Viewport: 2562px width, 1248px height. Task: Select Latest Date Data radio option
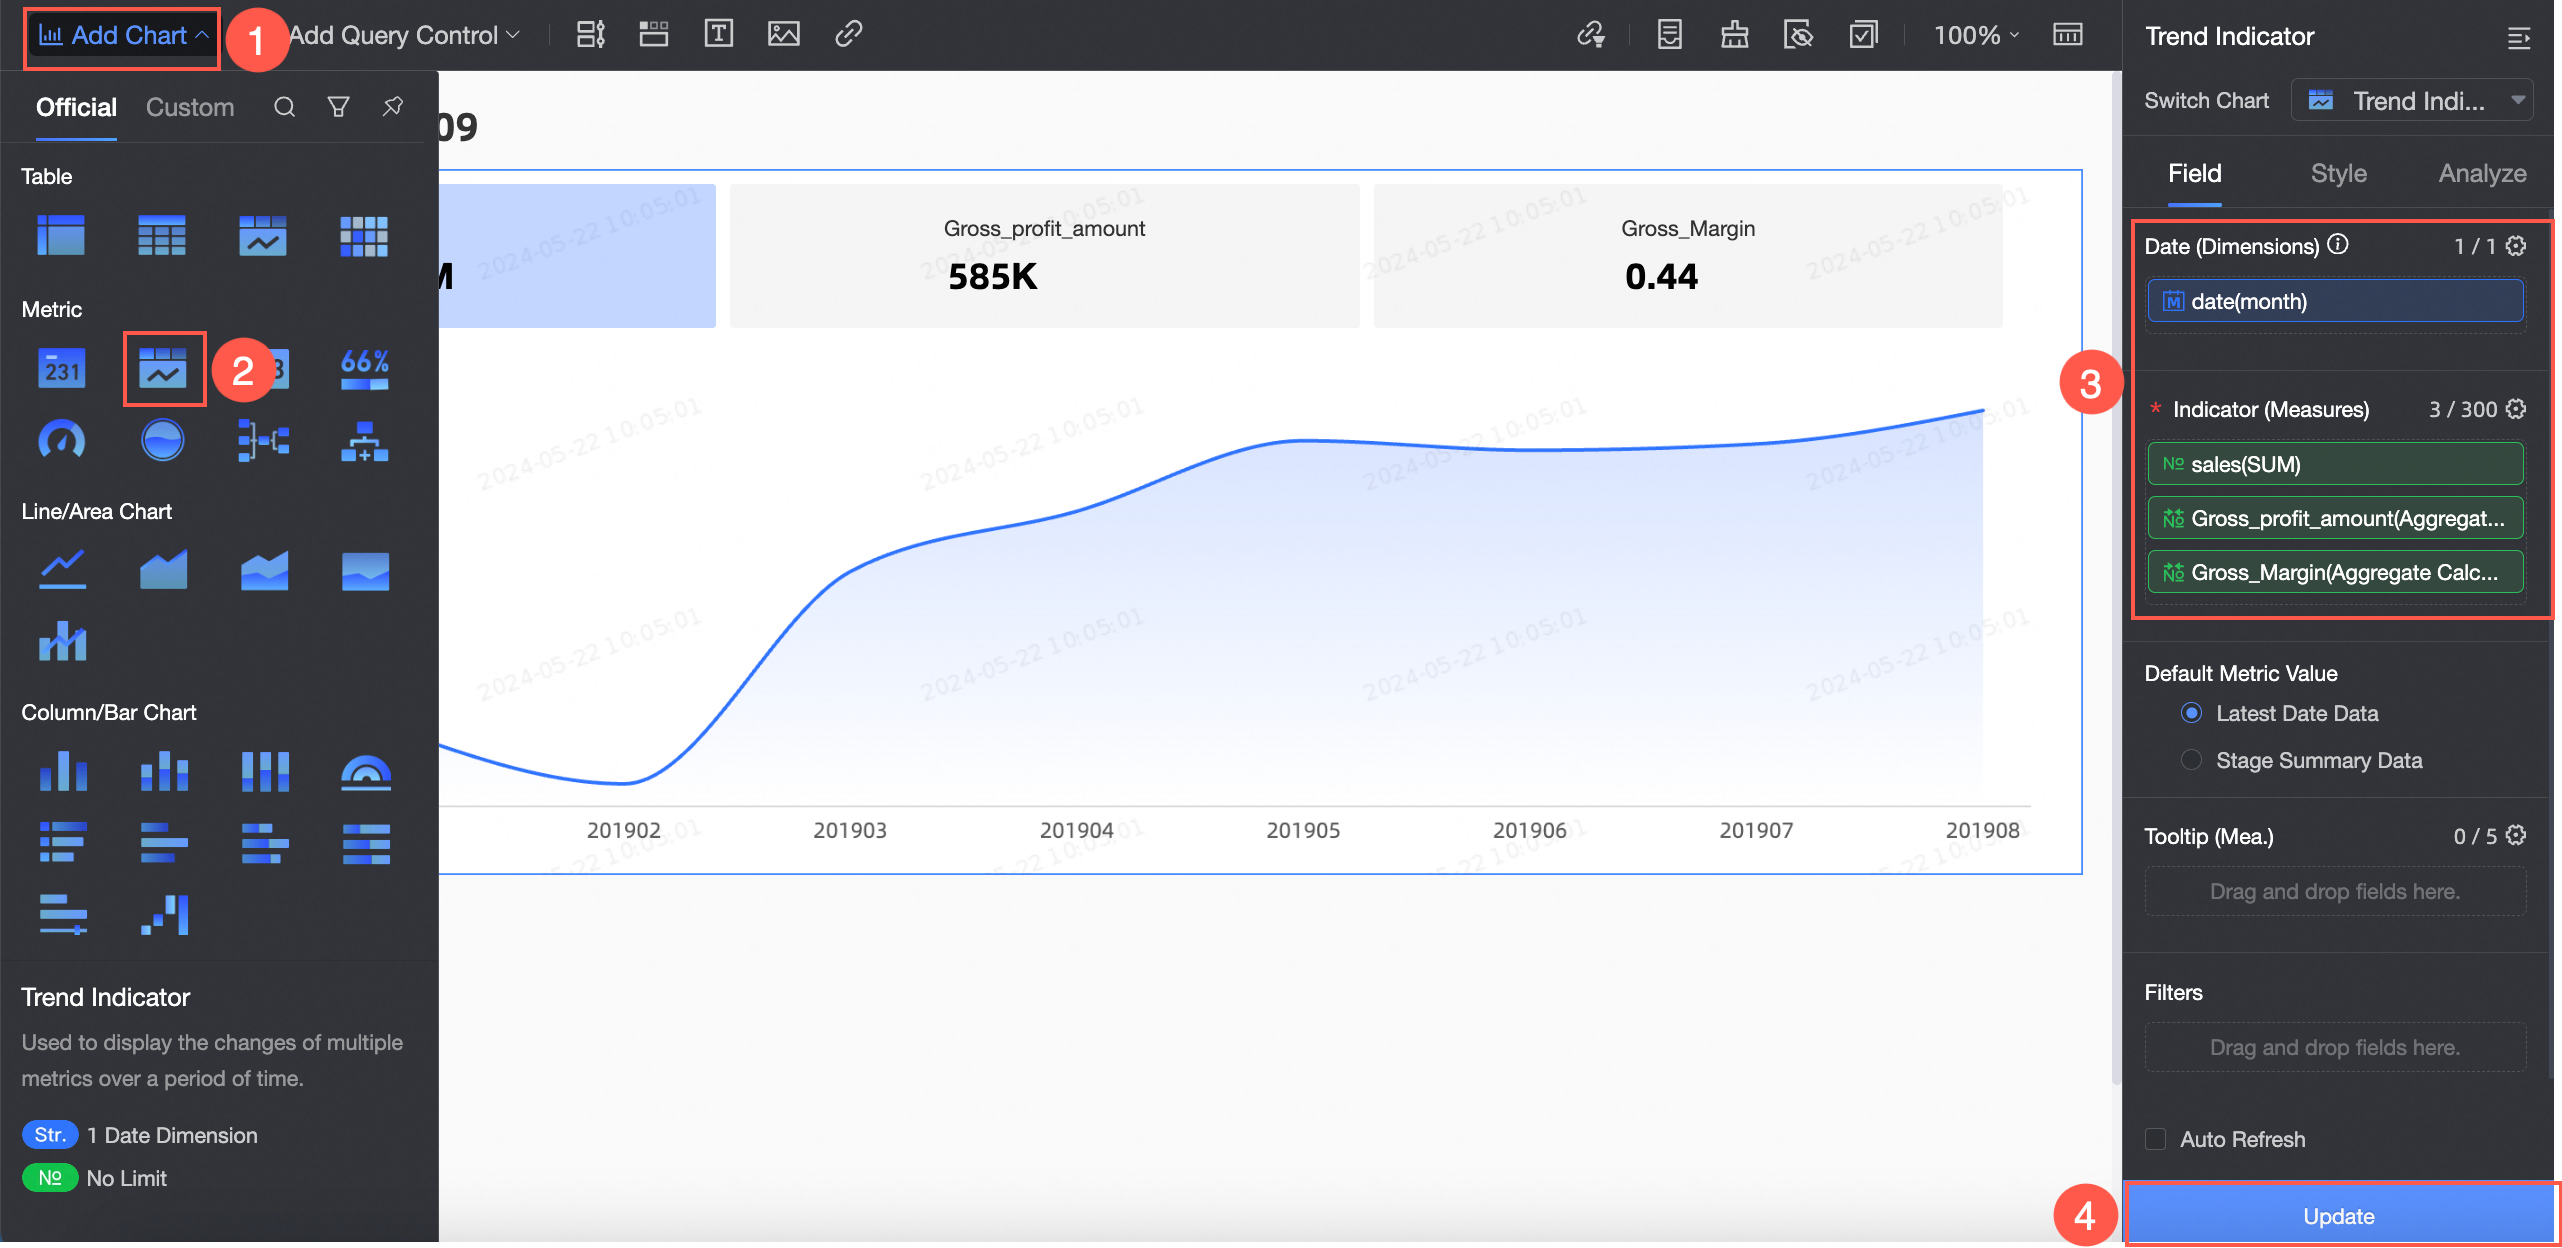2191,713
